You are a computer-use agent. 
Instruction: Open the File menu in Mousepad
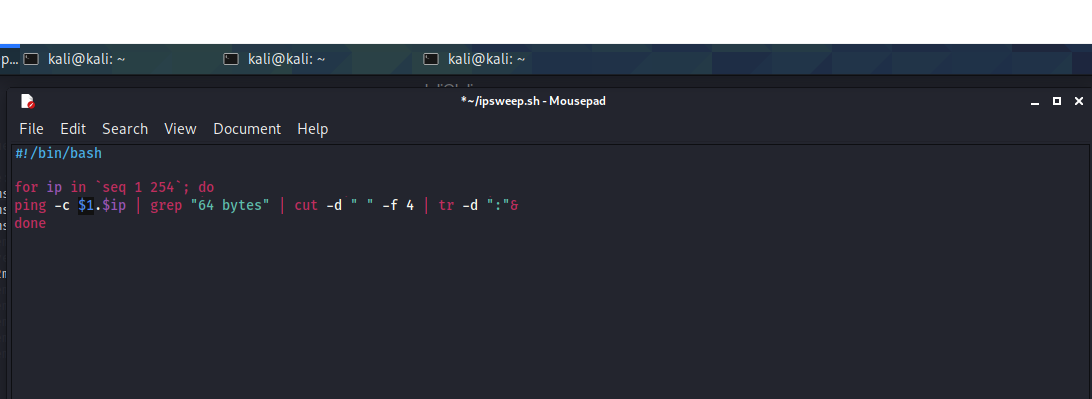pos(31,129)
